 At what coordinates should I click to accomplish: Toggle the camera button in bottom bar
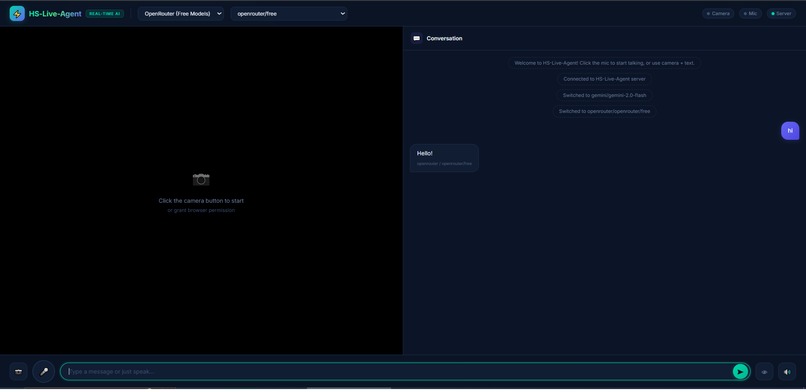pos(19,371)
